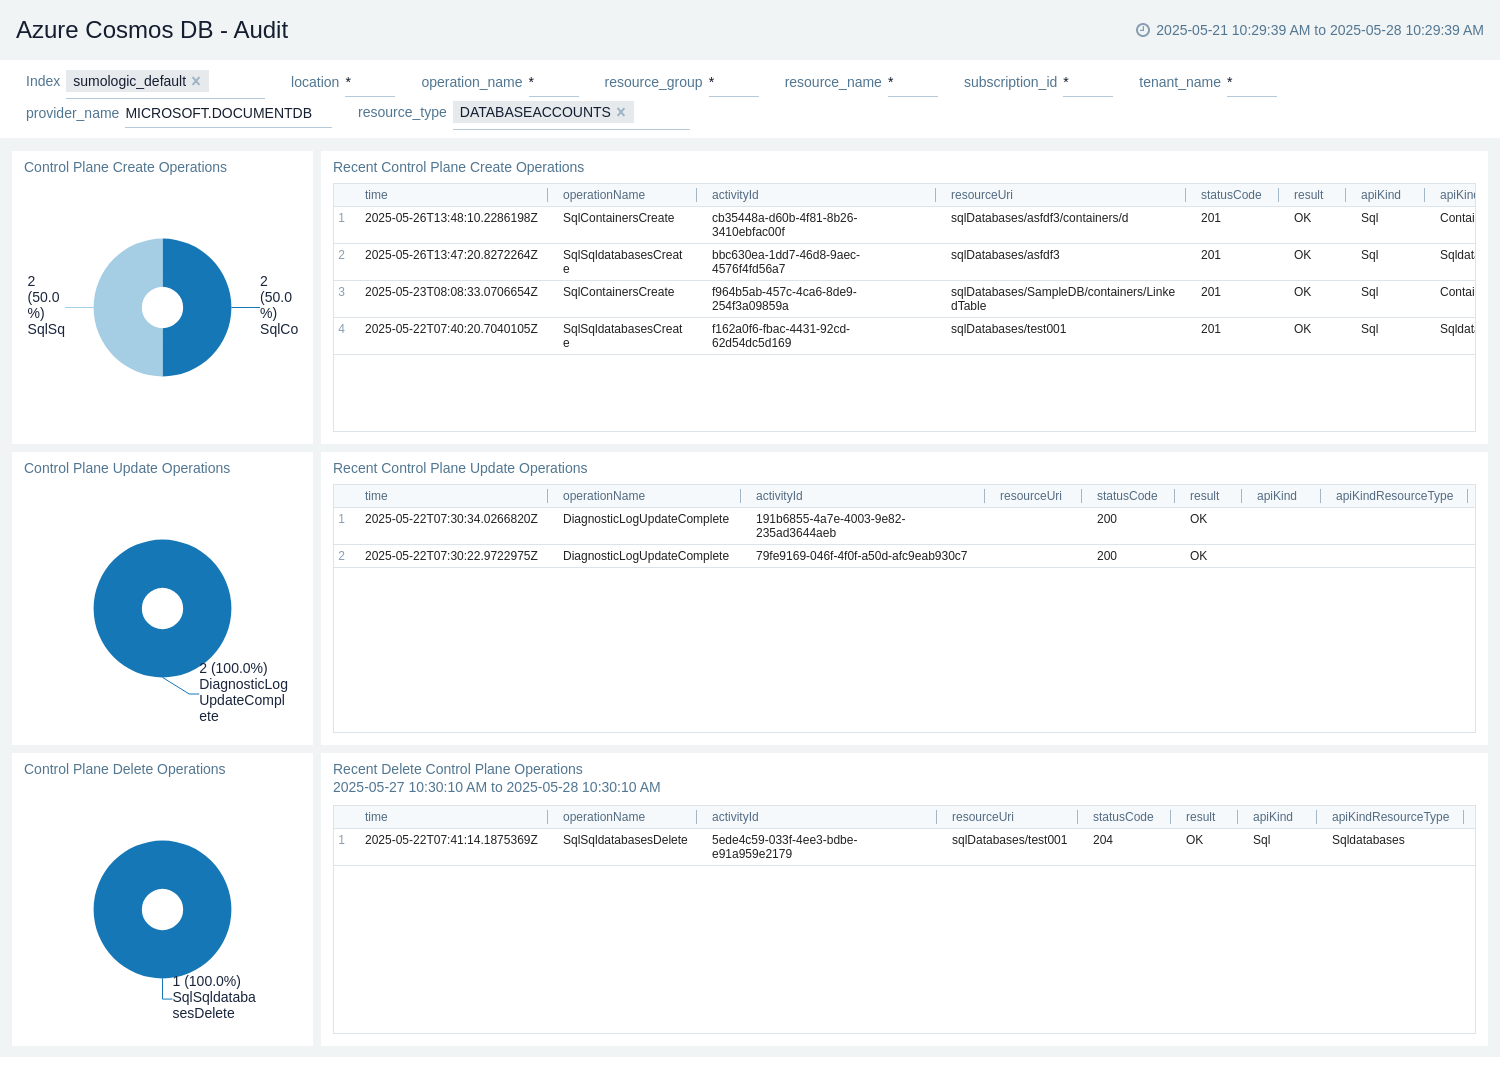Select Create table resourceUri sqlDatabases/test001

(1008, 329)
